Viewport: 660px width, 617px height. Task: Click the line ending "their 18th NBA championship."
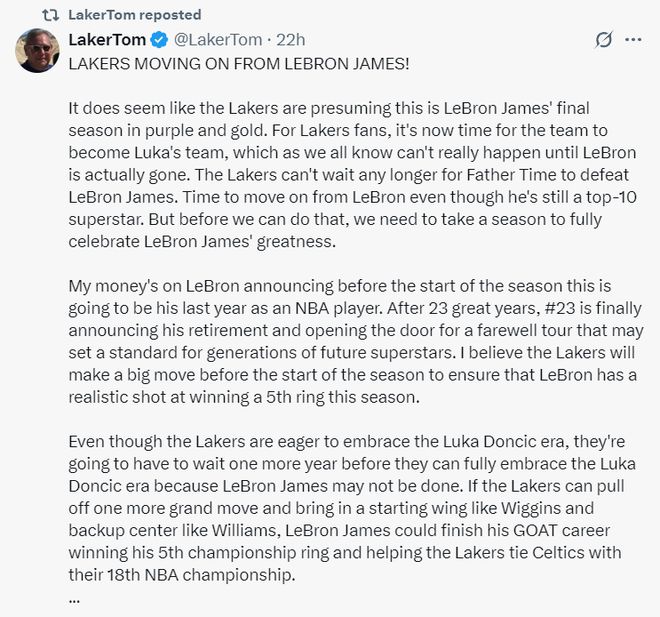pyautogui.click(x=182, y=574)
